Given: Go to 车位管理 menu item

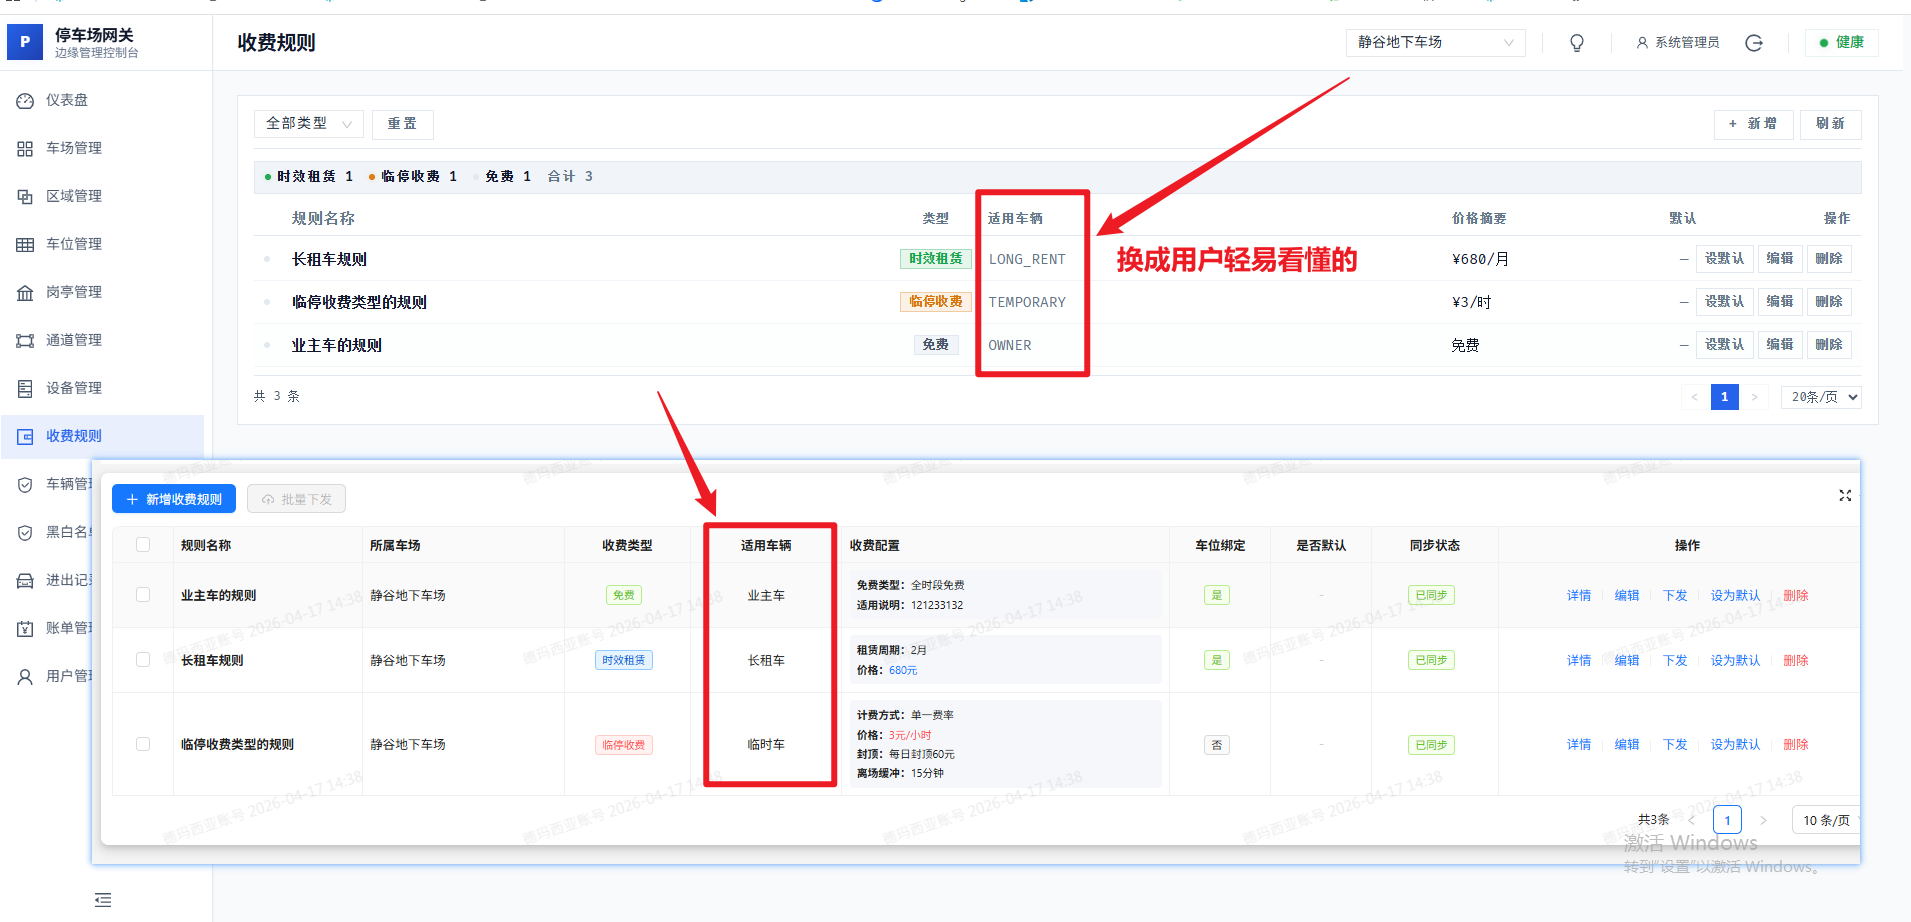Looking at the screenshot, I should (x=73, y=244).
